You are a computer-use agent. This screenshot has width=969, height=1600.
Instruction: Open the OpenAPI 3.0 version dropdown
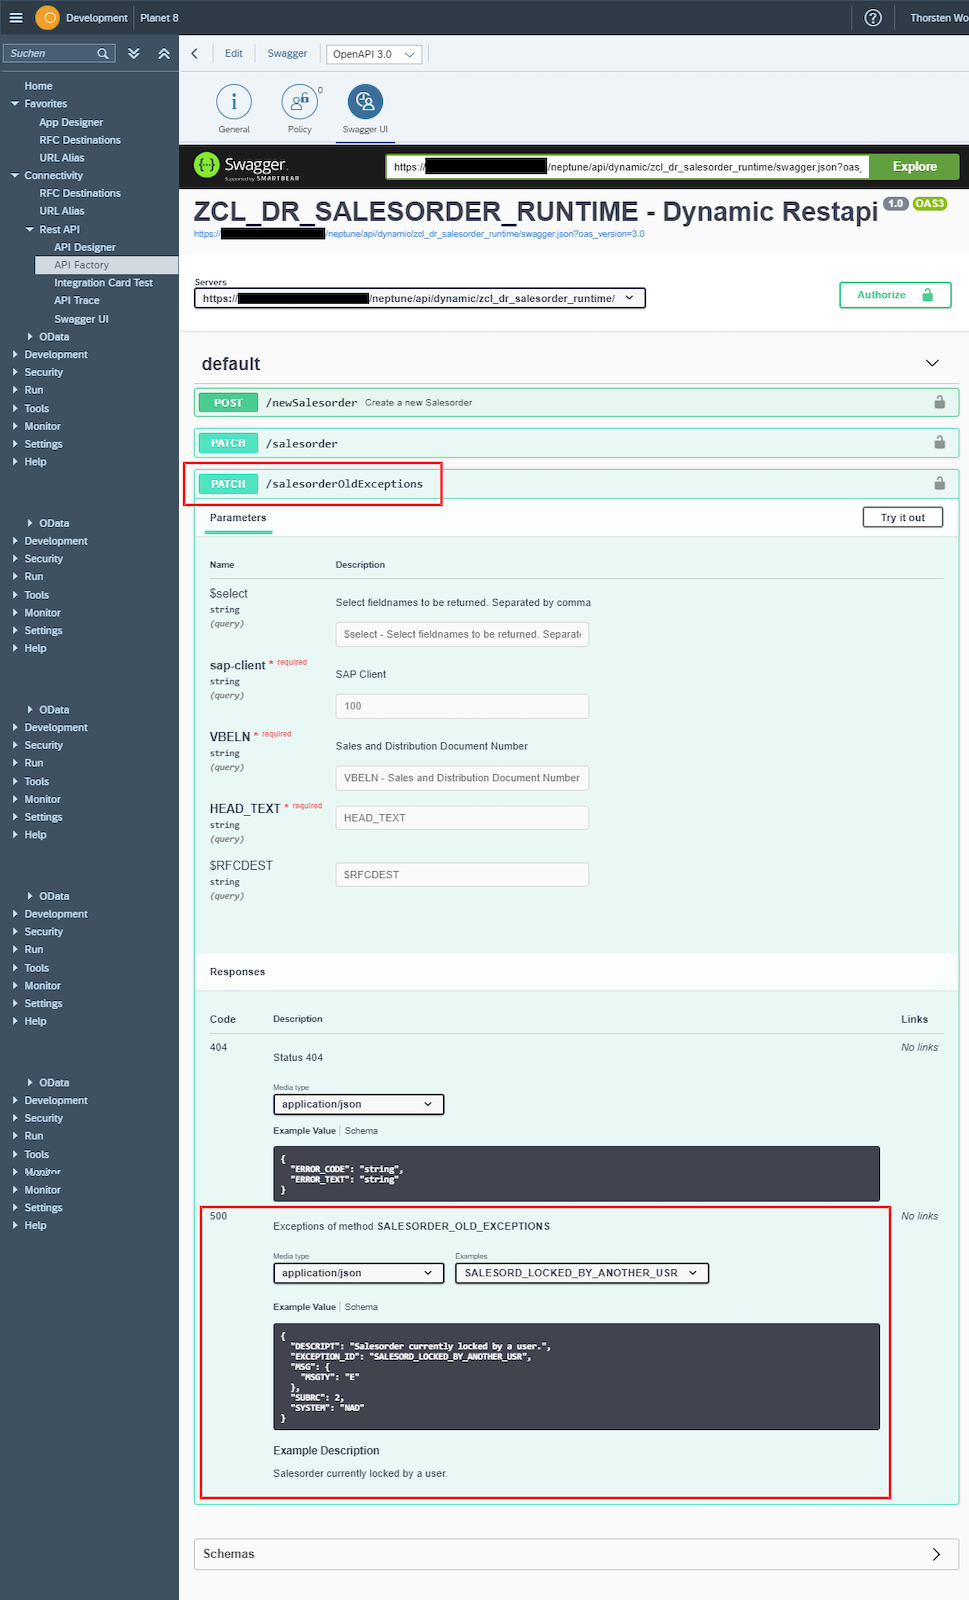(x=374, y=54)
